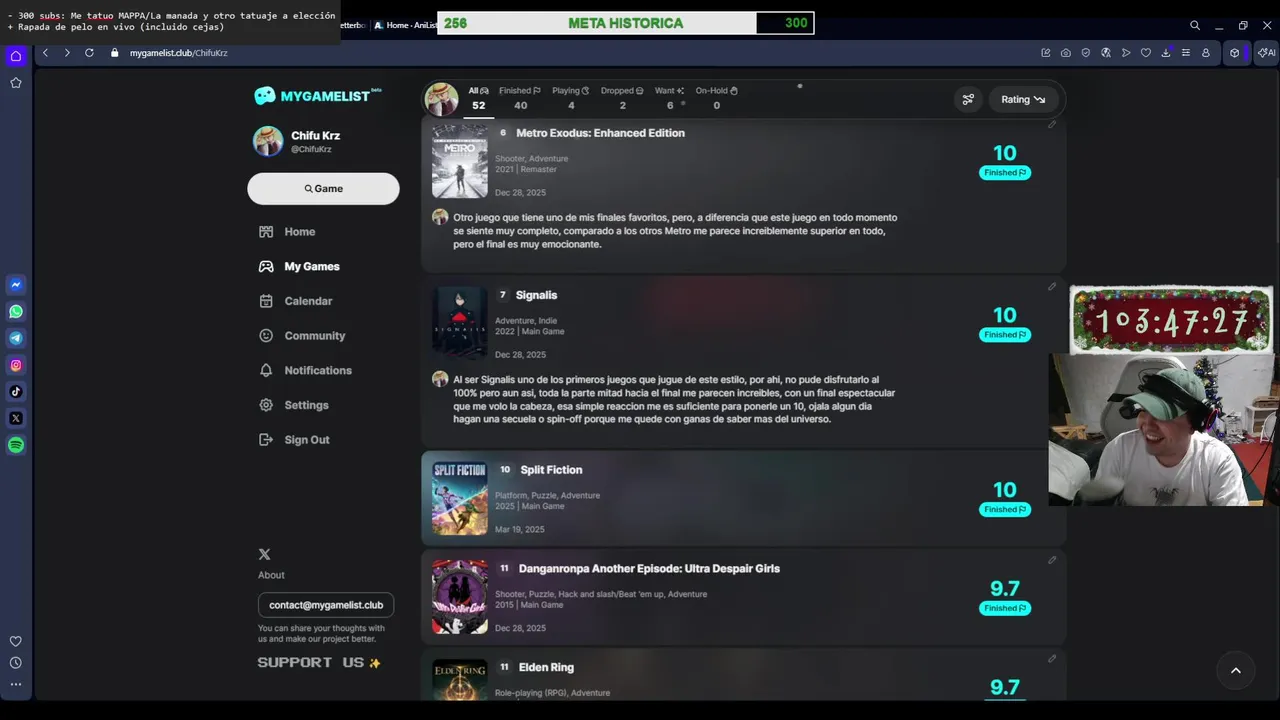Screen dimensions: 1280x720
Task: Go forward to the next page
Action: (67, 53)
